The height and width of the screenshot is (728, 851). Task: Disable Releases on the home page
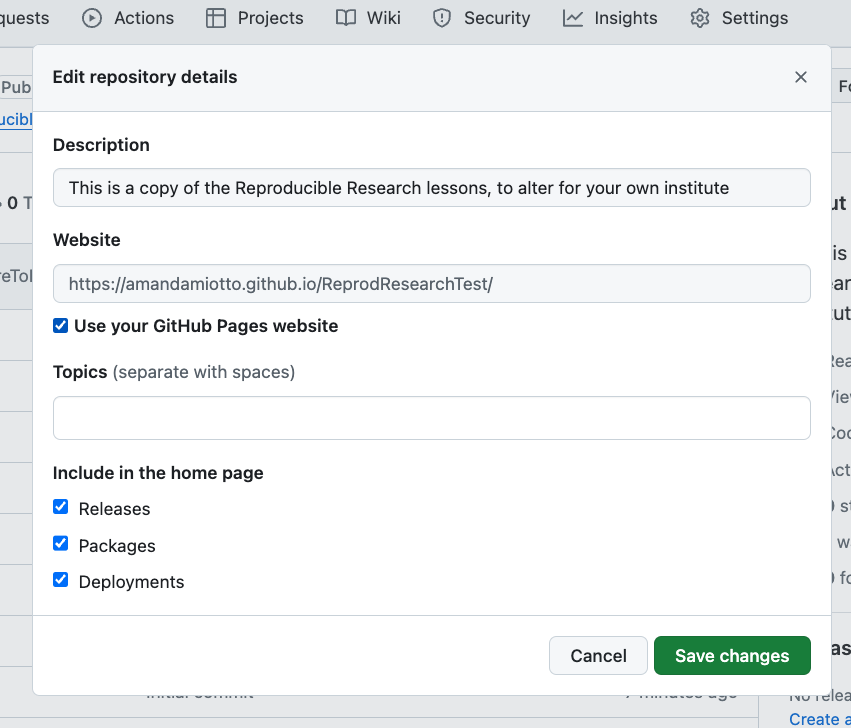pyautogui.click(x=61, y=507)
